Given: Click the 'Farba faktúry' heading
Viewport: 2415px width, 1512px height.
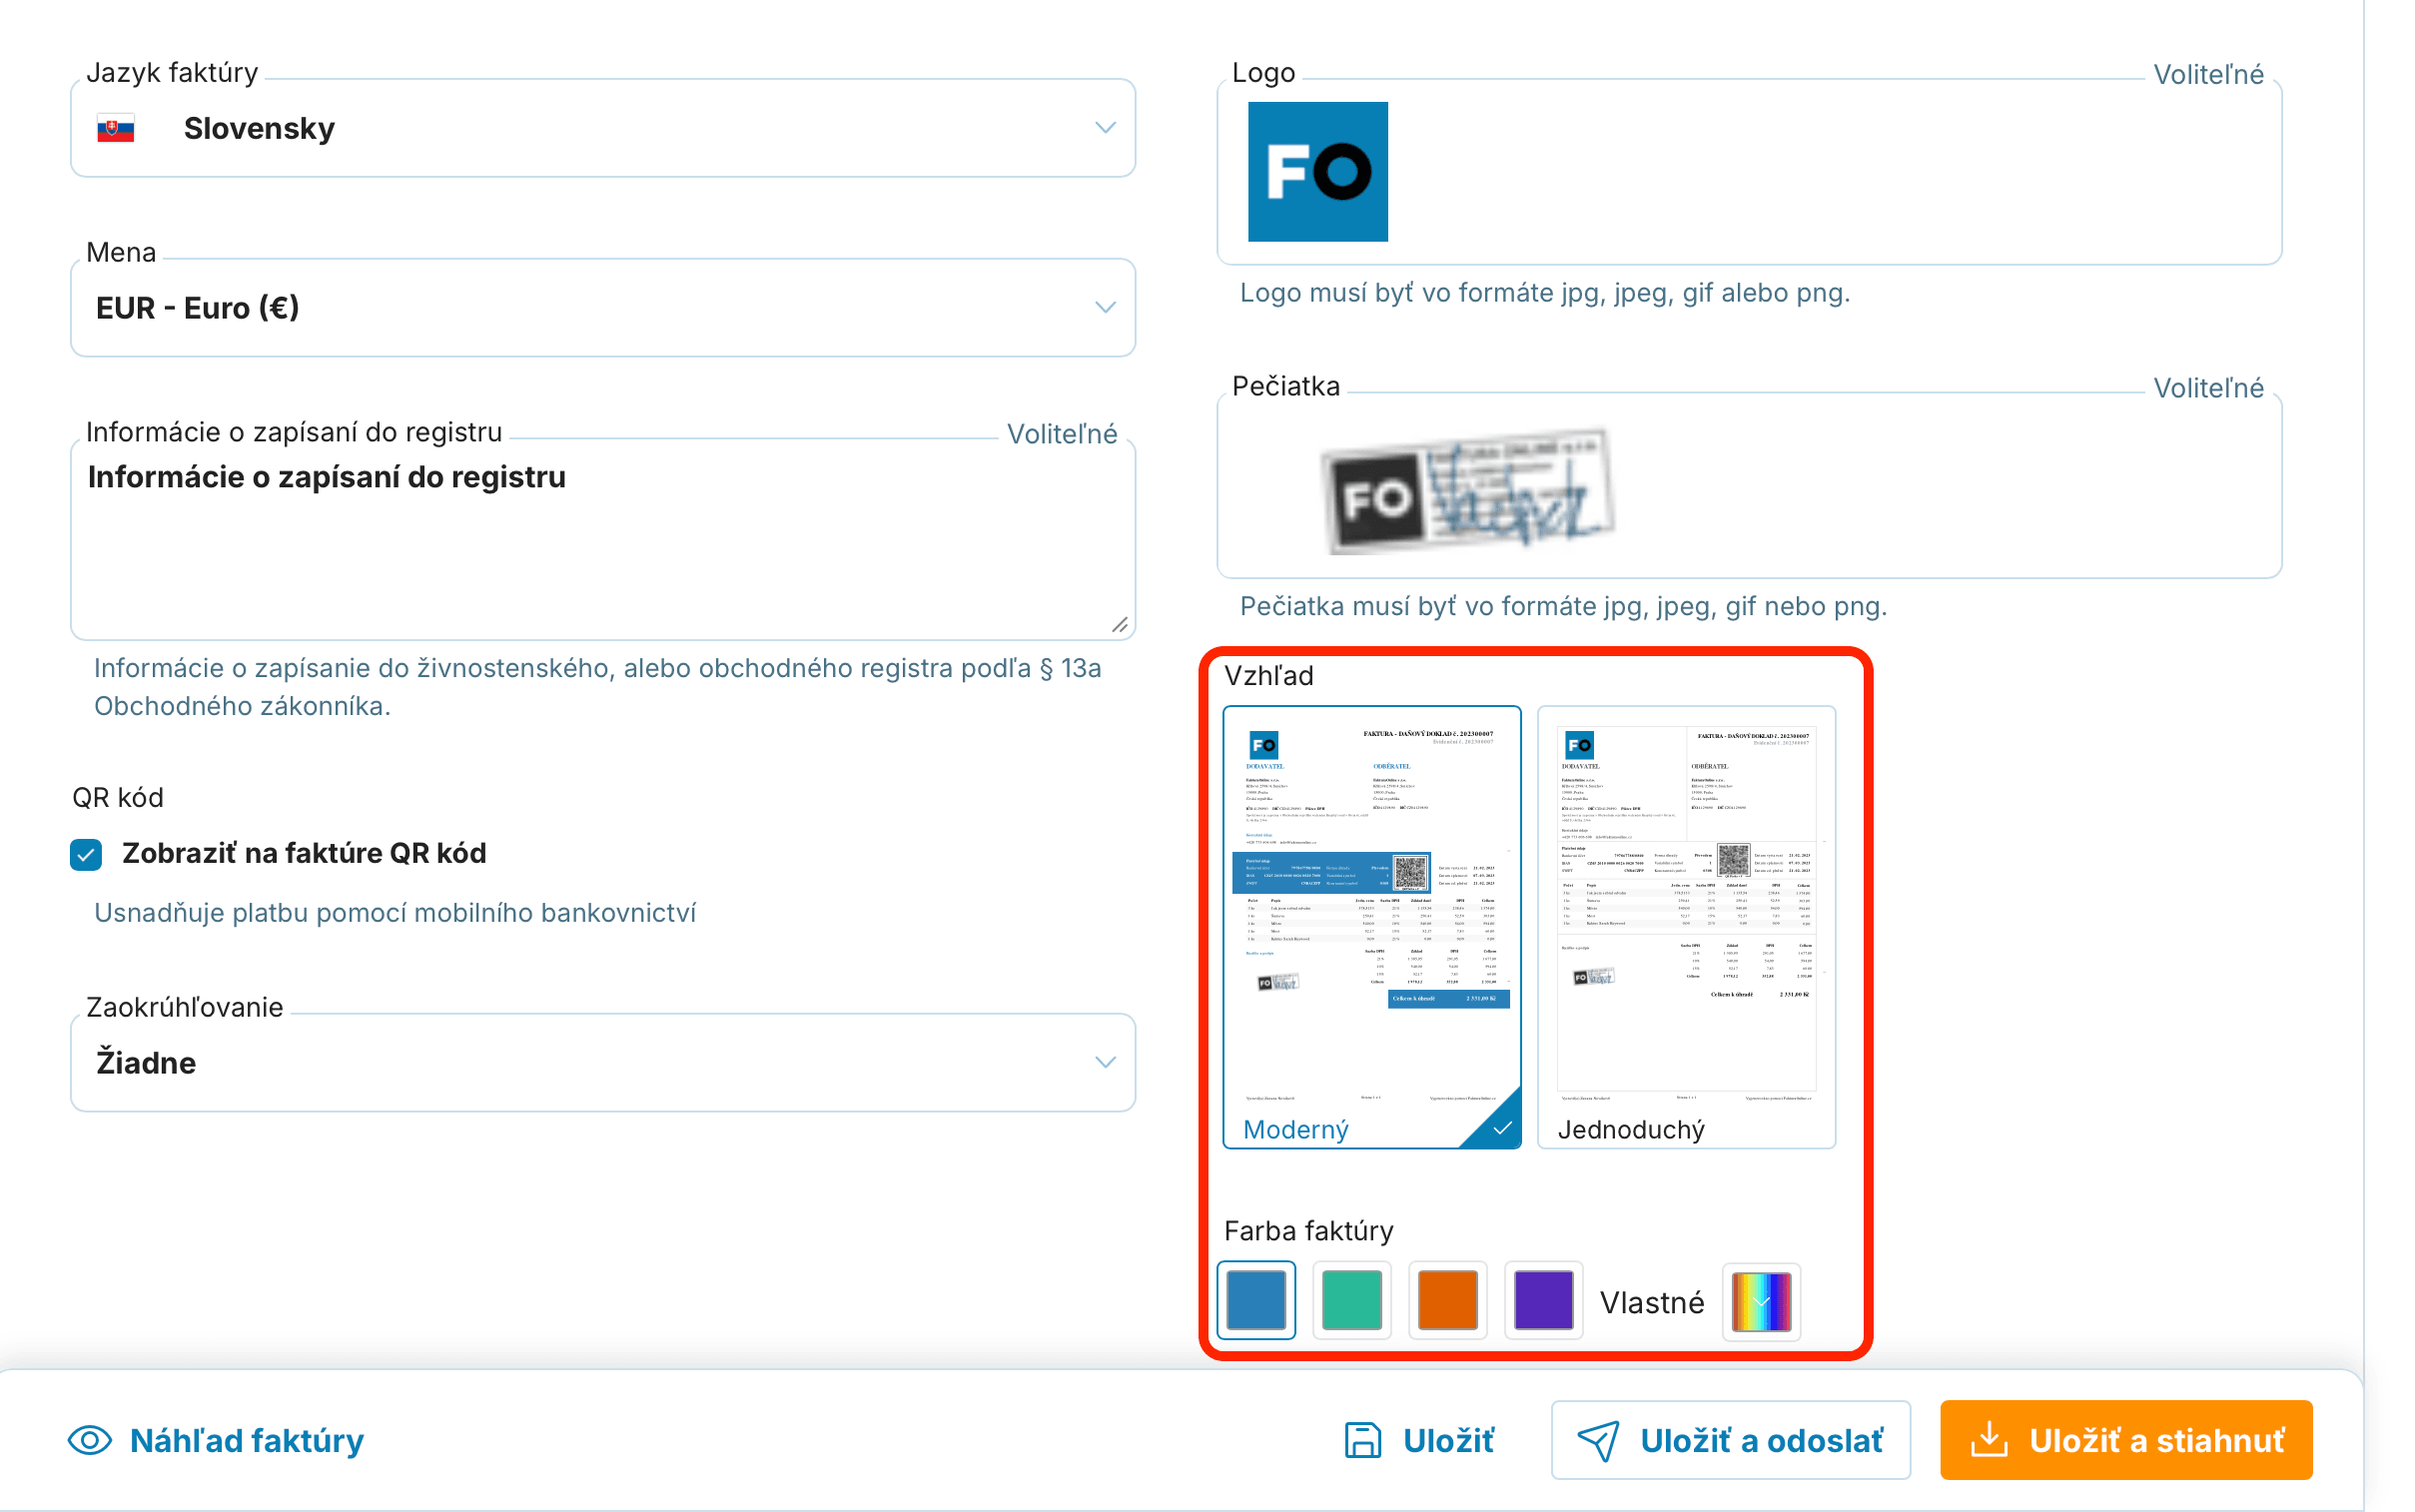Looking at the screenshot, I should coord(1308,1231).
